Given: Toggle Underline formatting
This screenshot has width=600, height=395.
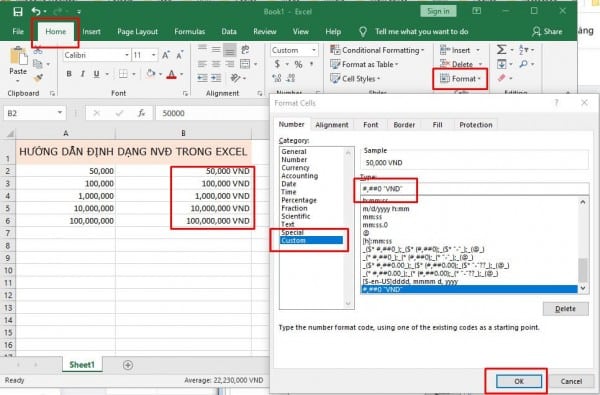Looking at the screenshot, I should (x=96, y=73).
